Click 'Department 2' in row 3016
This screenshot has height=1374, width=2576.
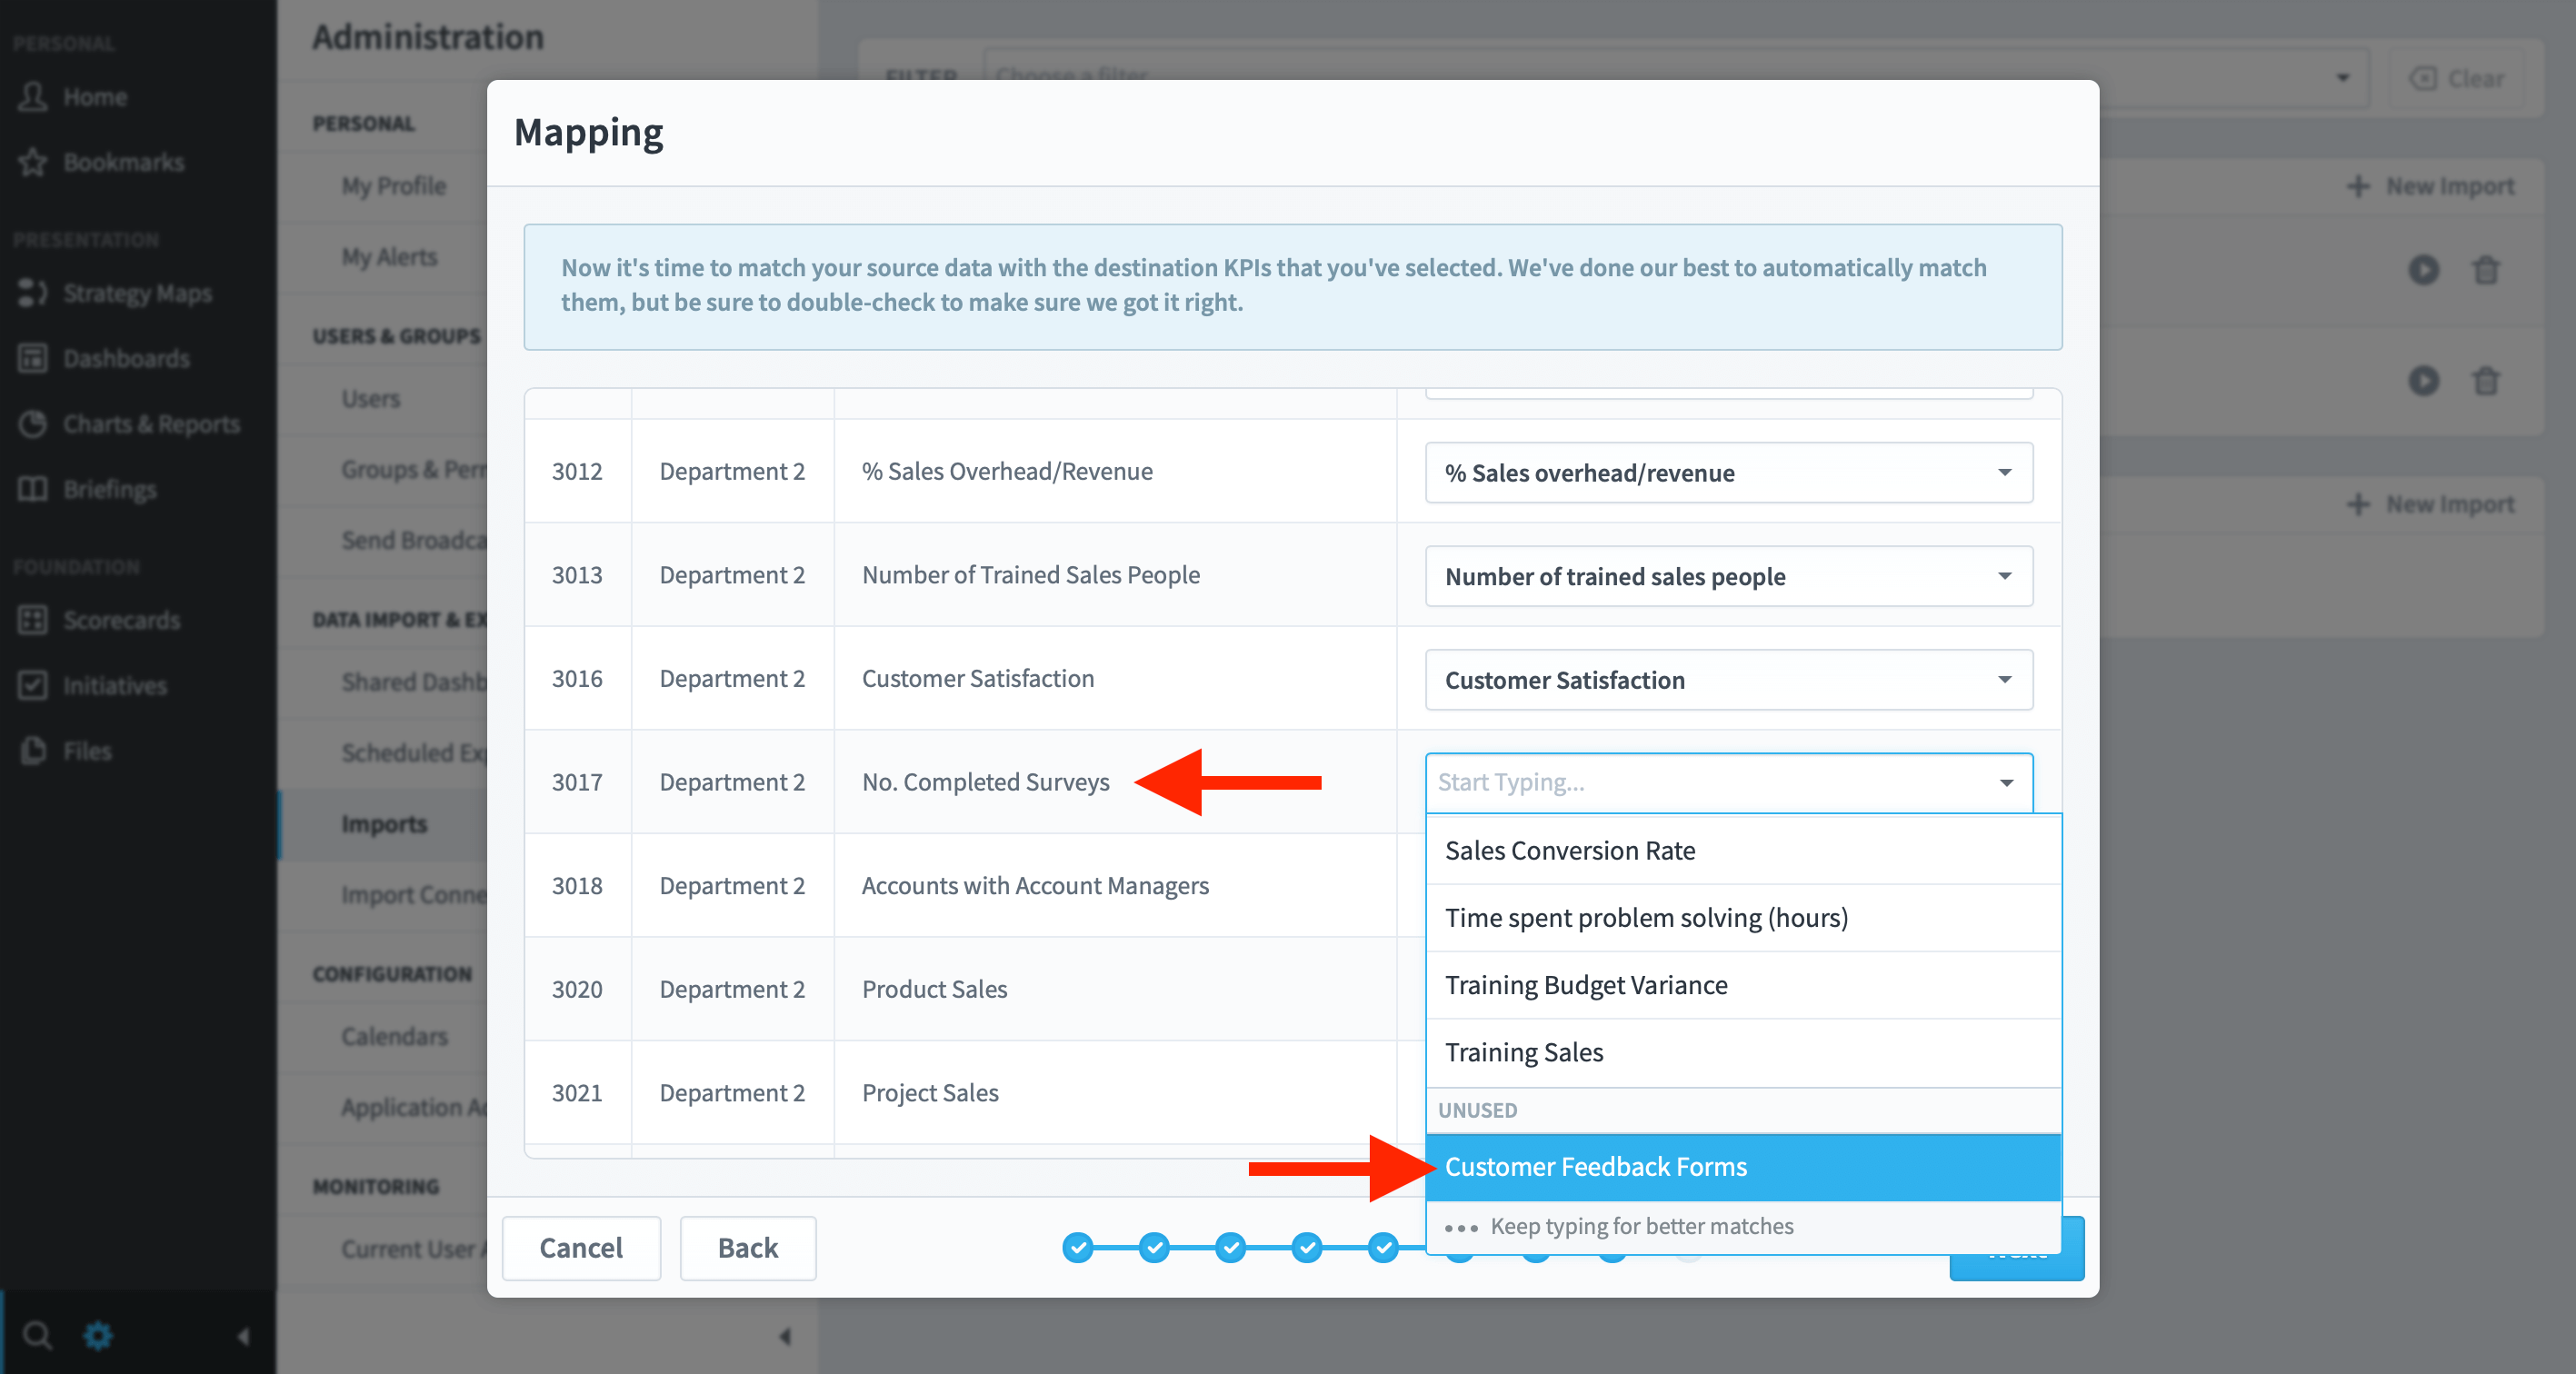click(x=732, y=678)
